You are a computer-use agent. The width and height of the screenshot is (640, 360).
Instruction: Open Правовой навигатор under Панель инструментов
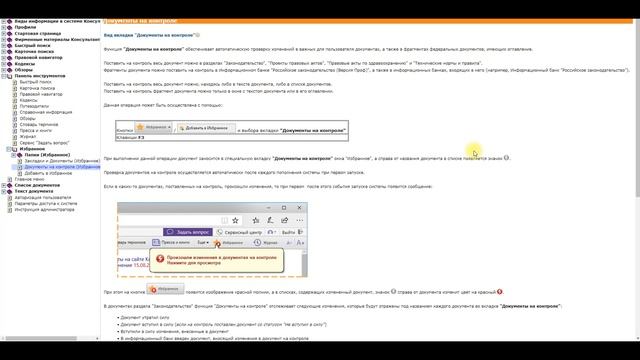pos(41,94)
